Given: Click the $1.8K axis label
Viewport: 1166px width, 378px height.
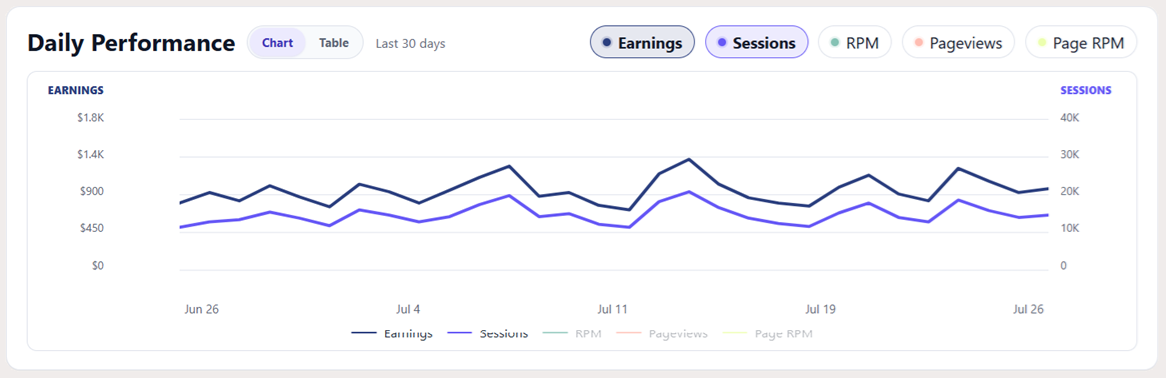Looking at the screenshot, I should point(91,118).
